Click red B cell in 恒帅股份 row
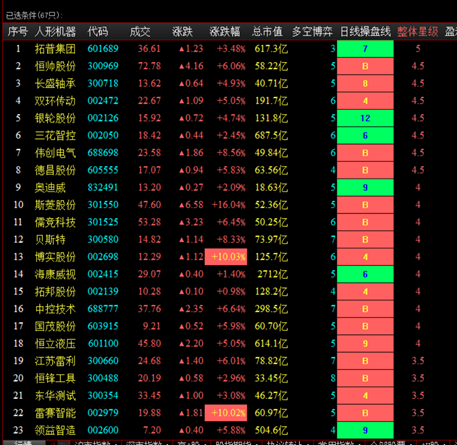The image size is (457, 445). [x=365, y=66]
